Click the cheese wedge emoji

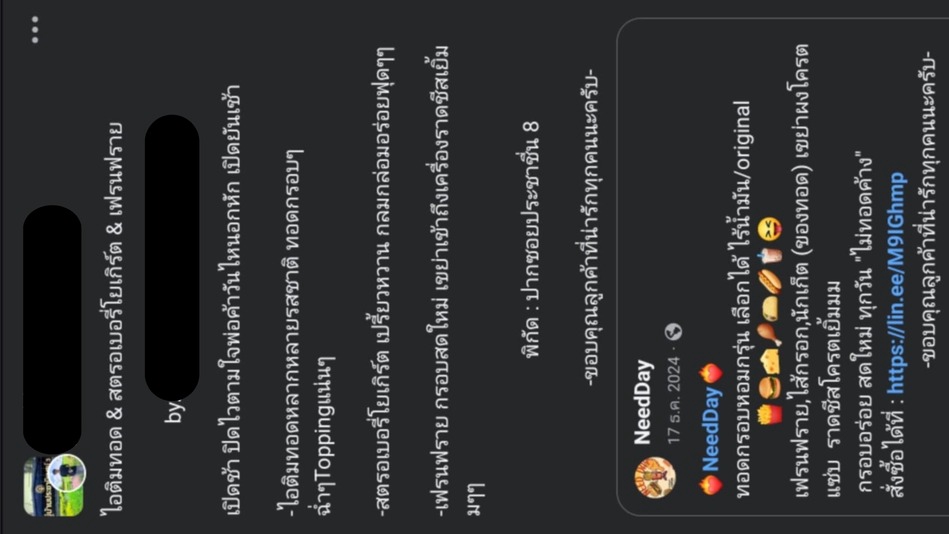coord(770,360)
